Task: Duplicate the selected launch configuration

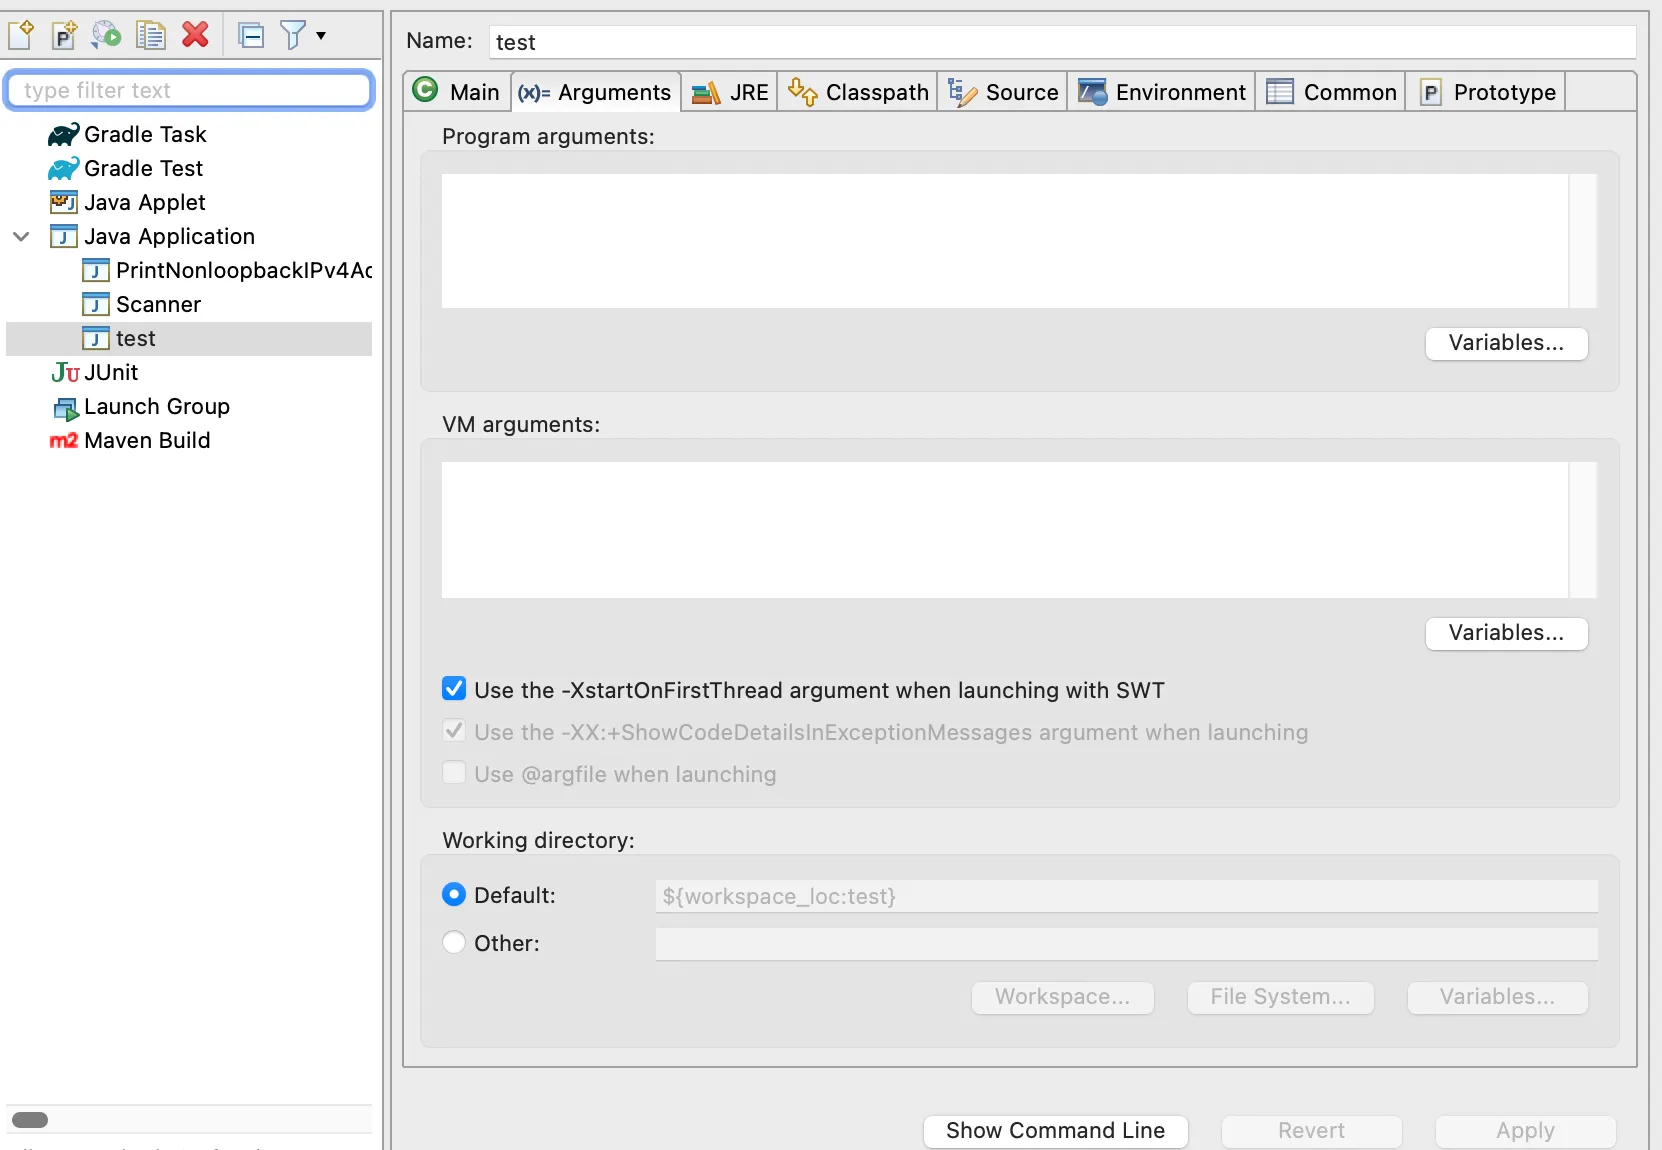Action: tap(151, 35)
